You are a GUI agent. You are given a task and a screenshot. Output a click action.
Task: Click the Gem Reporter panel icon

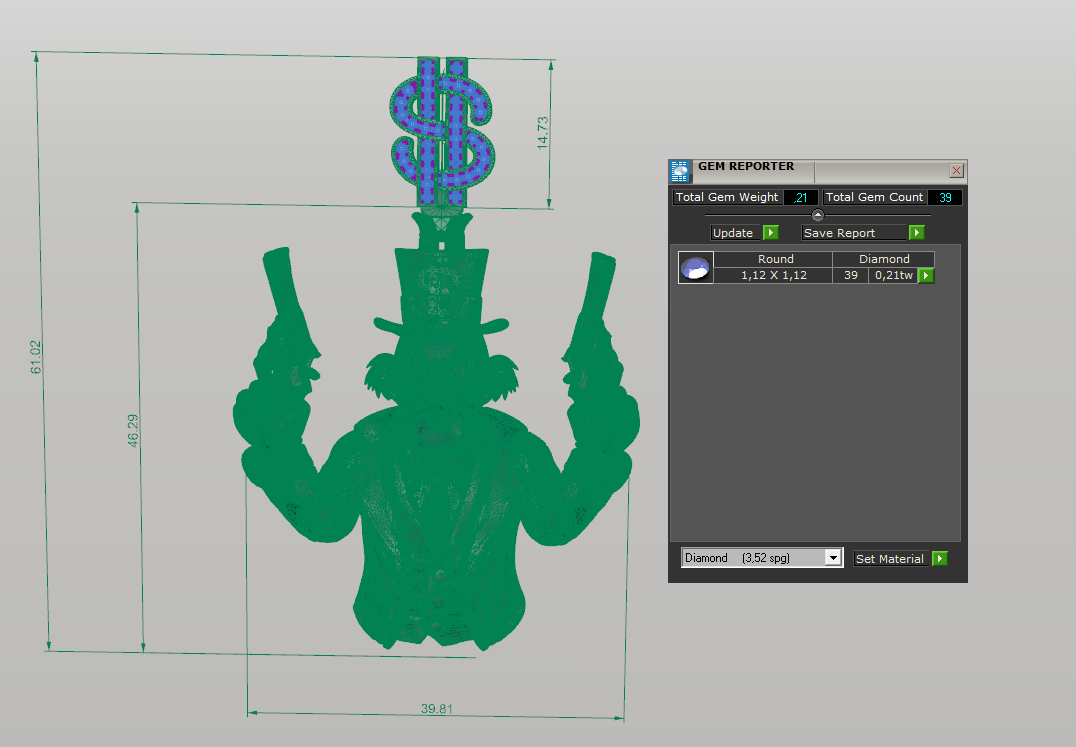680,170
